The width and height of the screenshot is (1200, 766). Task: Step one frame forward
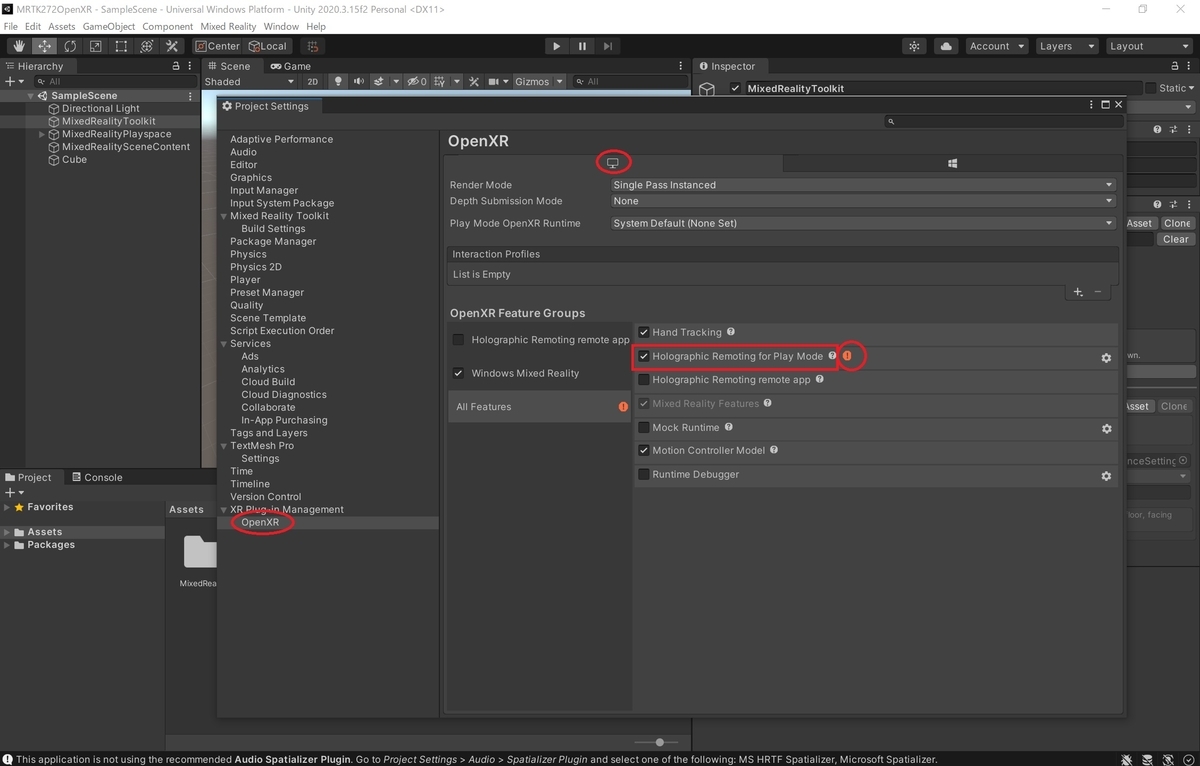pos(607,46)
